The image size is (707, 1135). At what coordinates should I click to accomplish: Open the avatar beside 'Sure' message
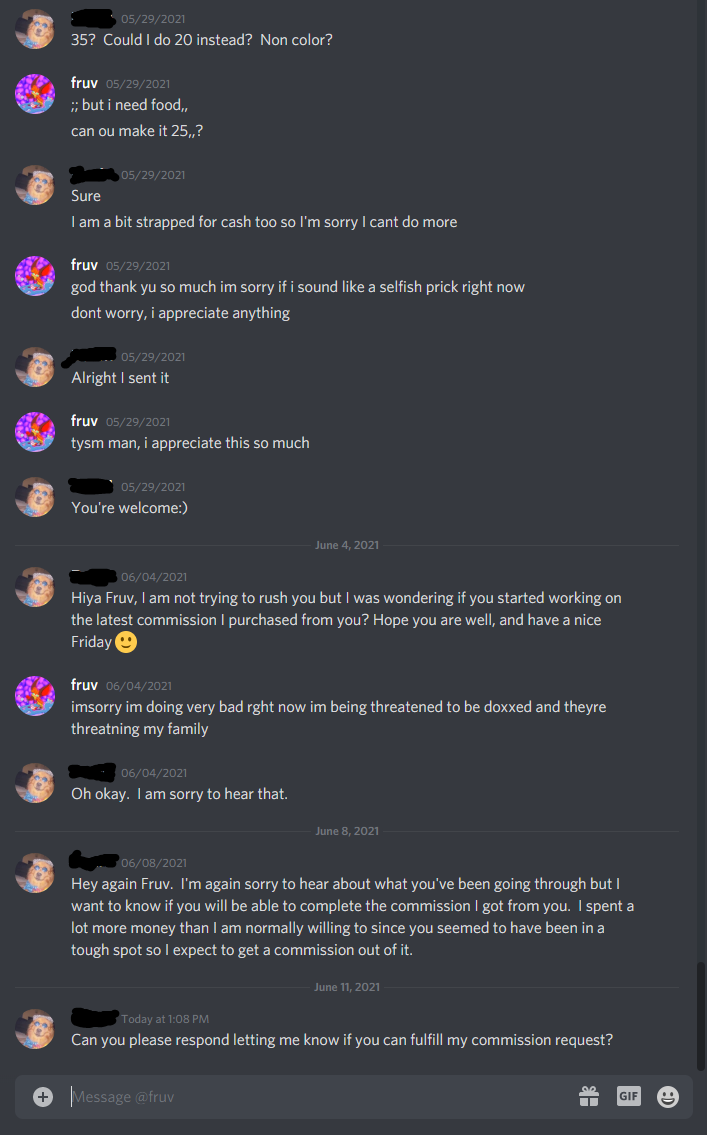click(35, 185)
